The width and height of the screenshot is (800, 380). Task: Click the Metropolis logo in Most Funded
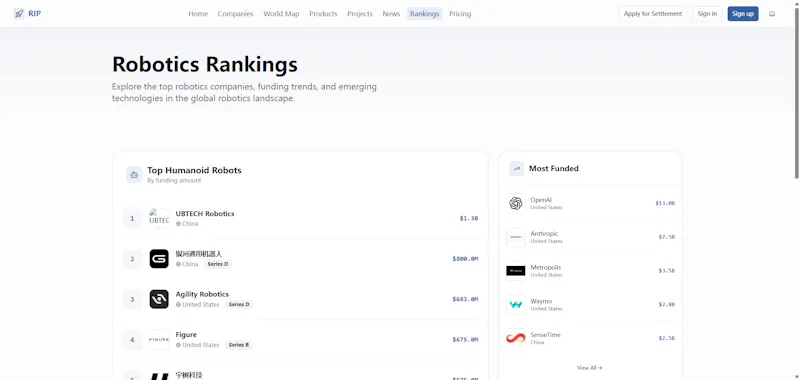coord(516,271)
